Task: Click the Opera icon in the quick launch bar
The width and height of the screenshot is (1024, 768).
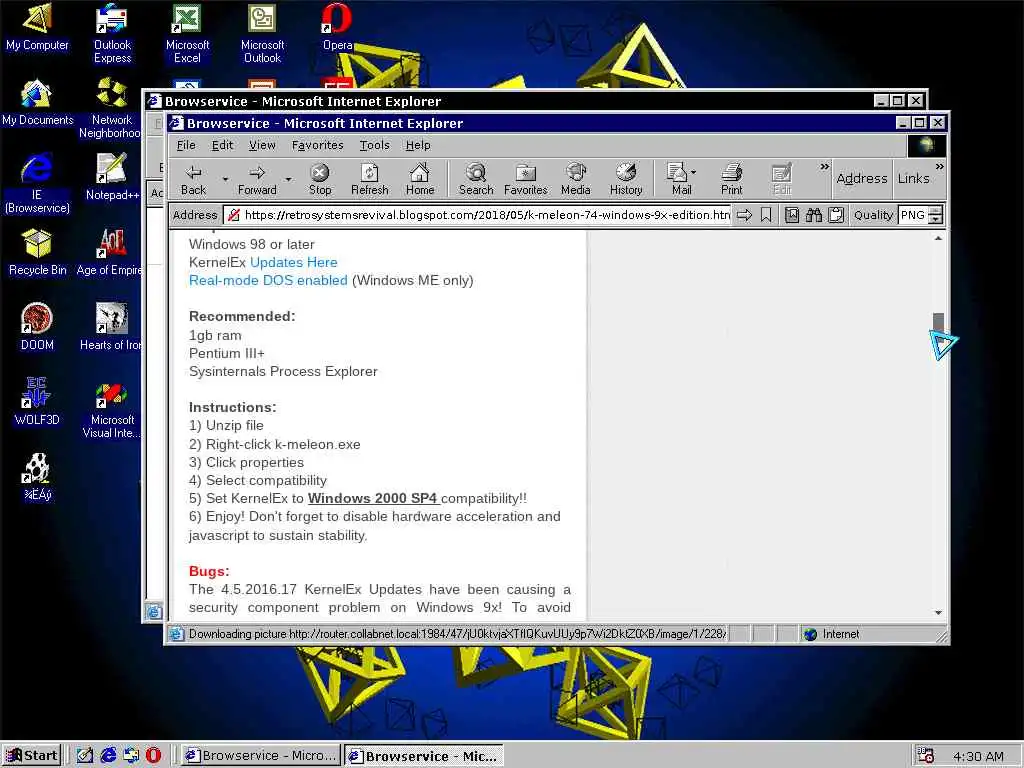Action: (153, 755)
